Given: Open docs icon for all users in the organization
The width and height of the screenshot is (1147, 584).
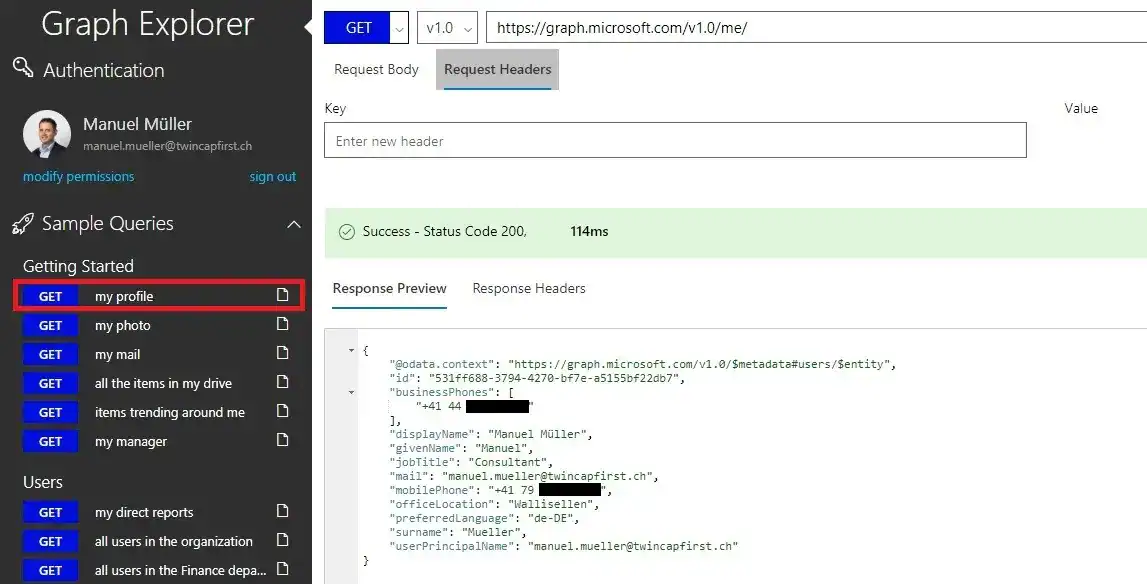Looking at the screenshot, I should (282, 540).
